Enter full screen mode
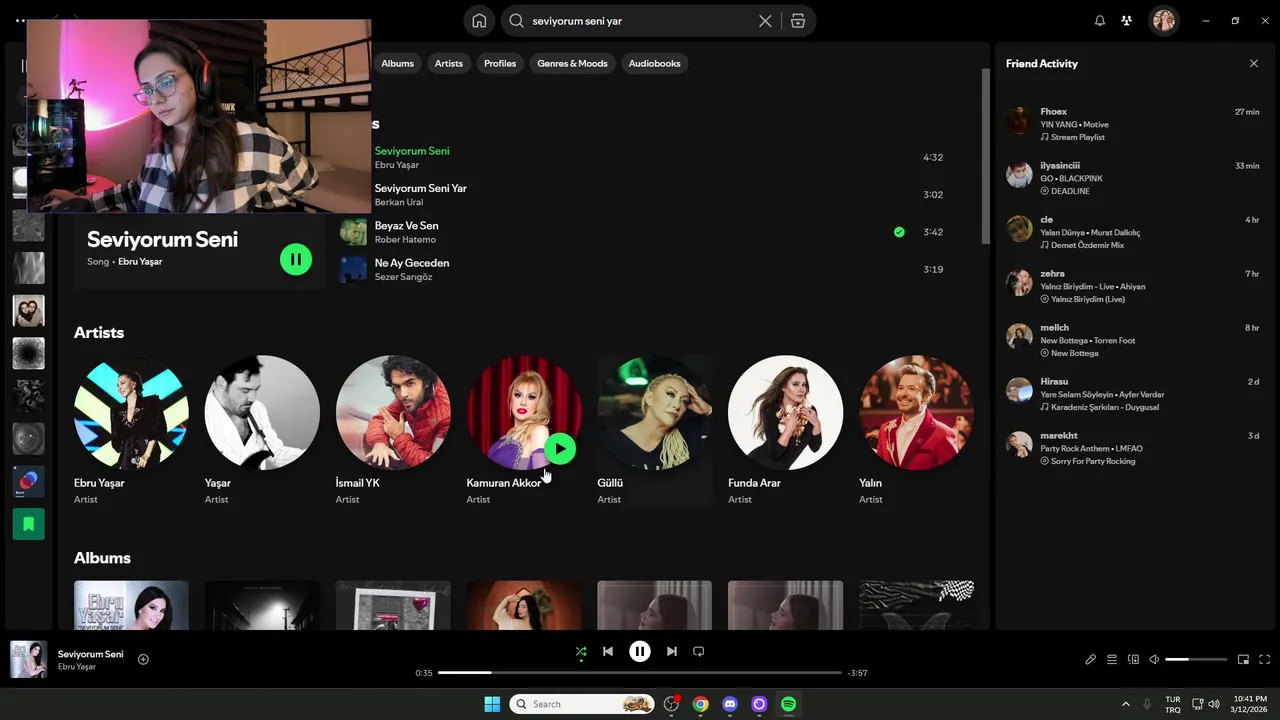Viewport: 1280px width, 720px height. (x=1265, y=659)
